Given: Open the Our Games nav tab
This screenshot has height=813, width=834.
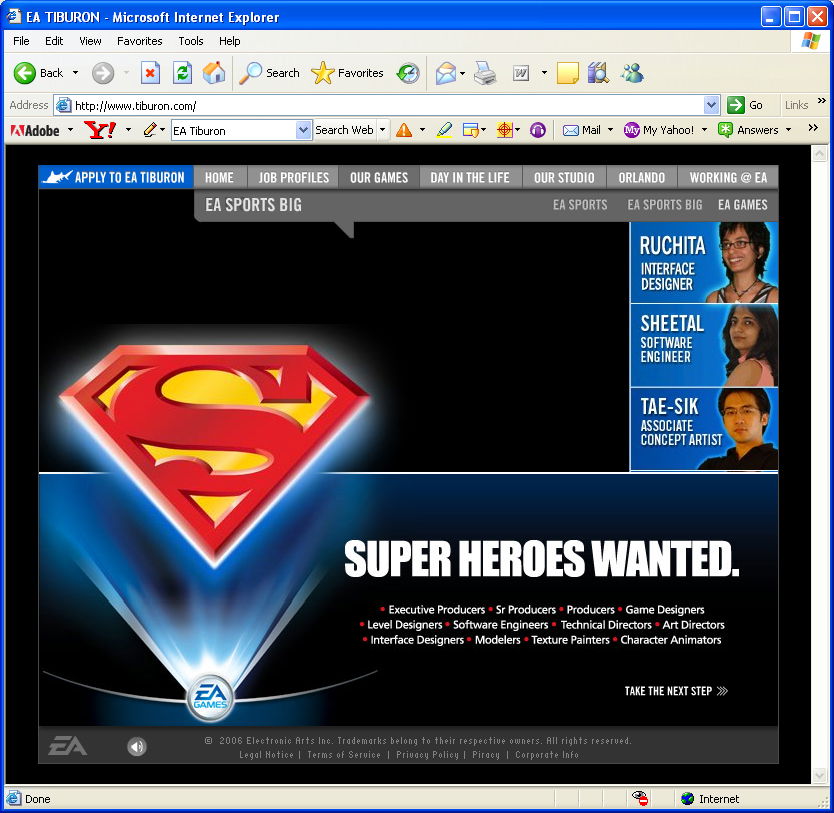Looking at the screenshot, I should coord(379,178).
